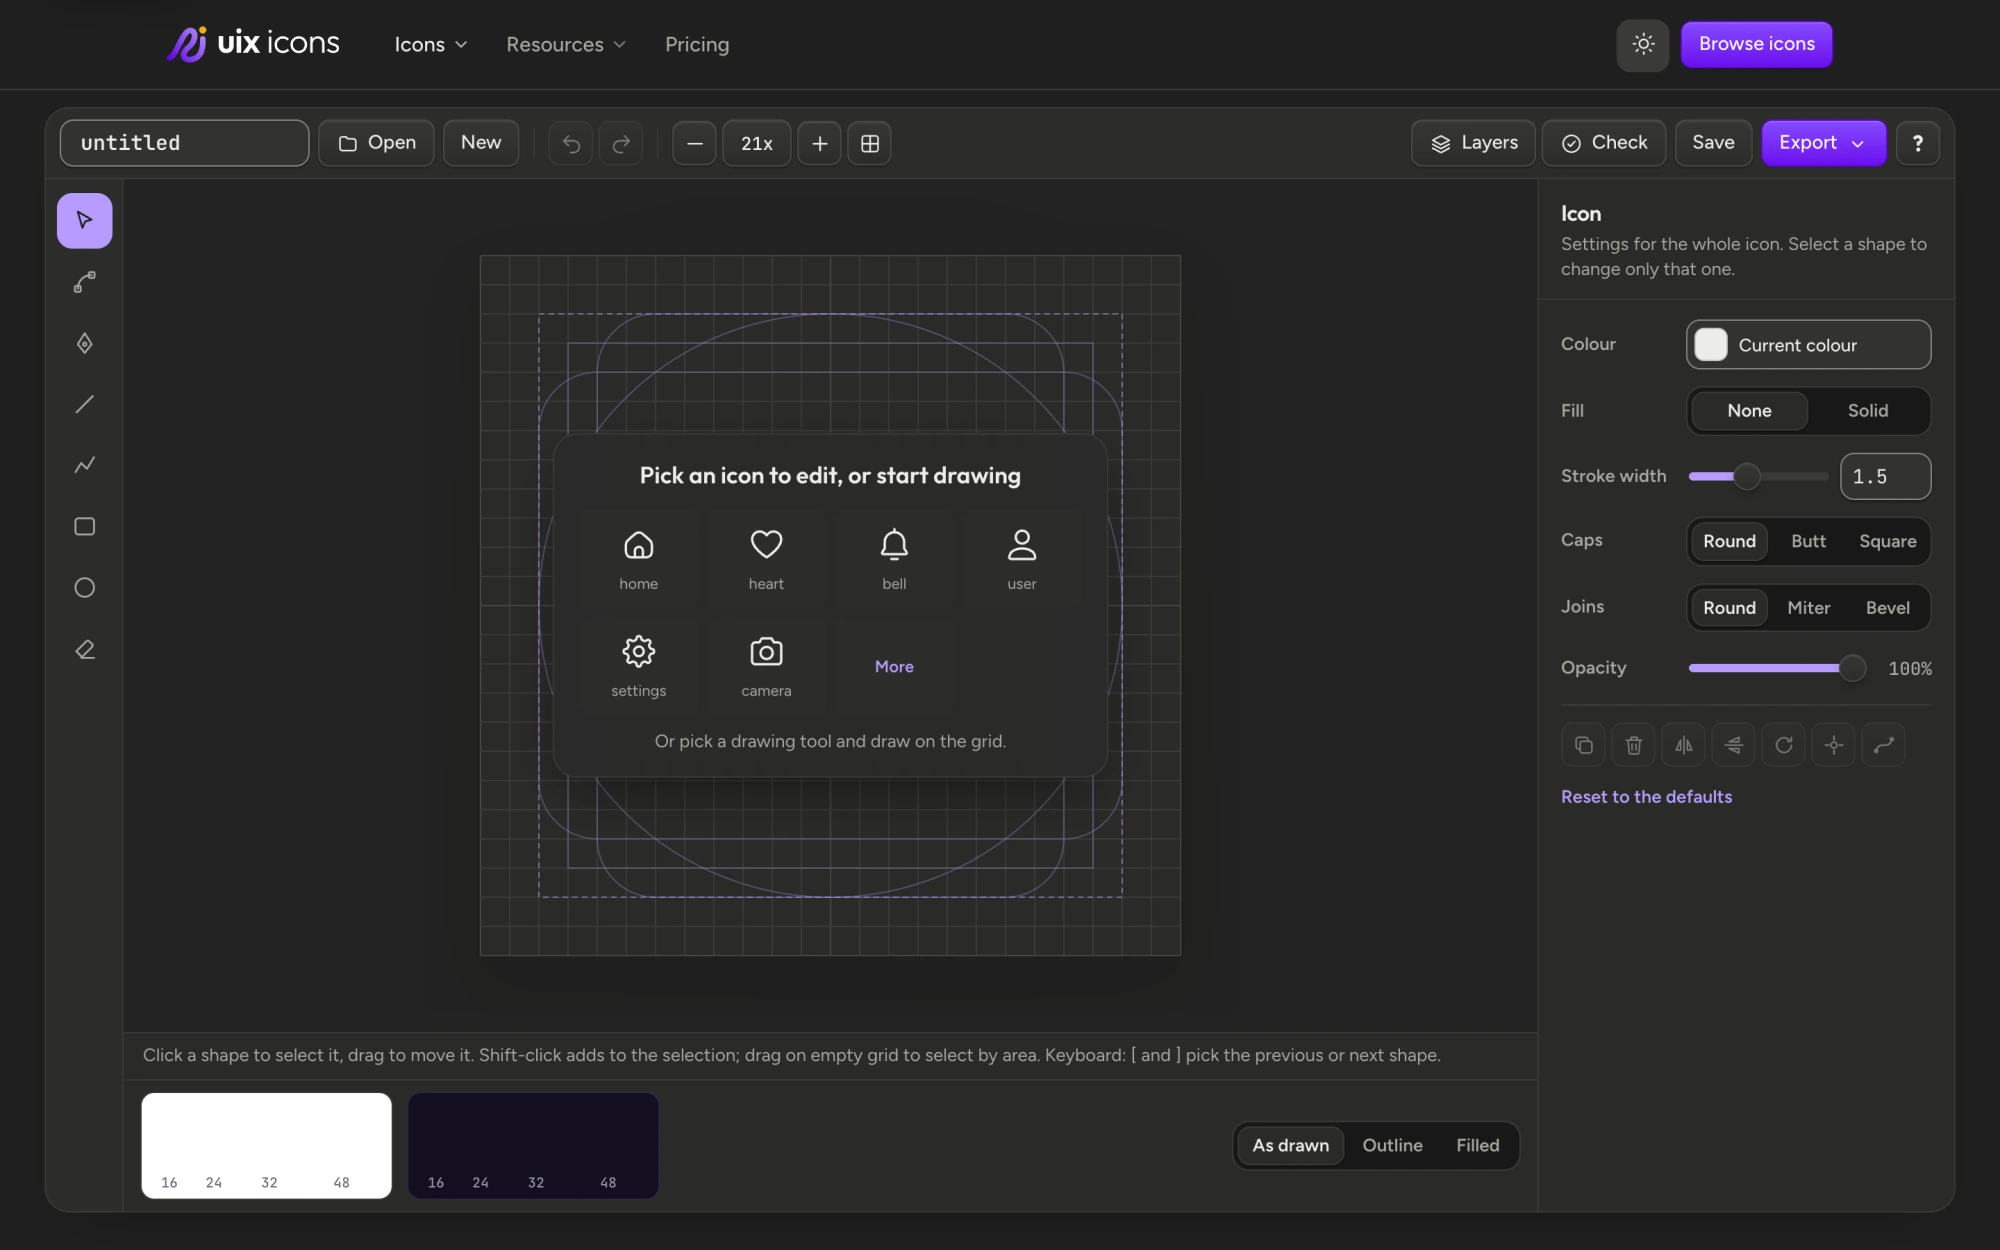The height and width of the screenshot is (1250, 2000).
Task: Toggle the grid overlay button
Action: [870, 143]
